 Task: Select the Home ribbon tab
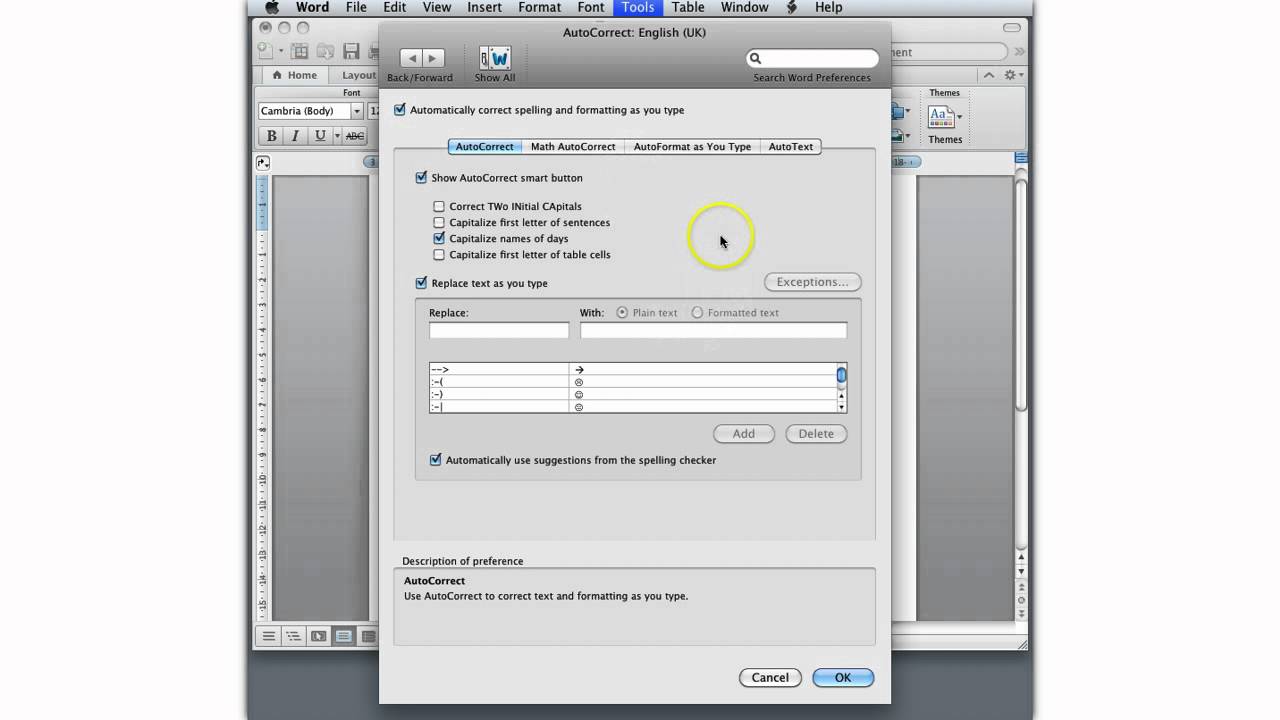click(295, 75)
